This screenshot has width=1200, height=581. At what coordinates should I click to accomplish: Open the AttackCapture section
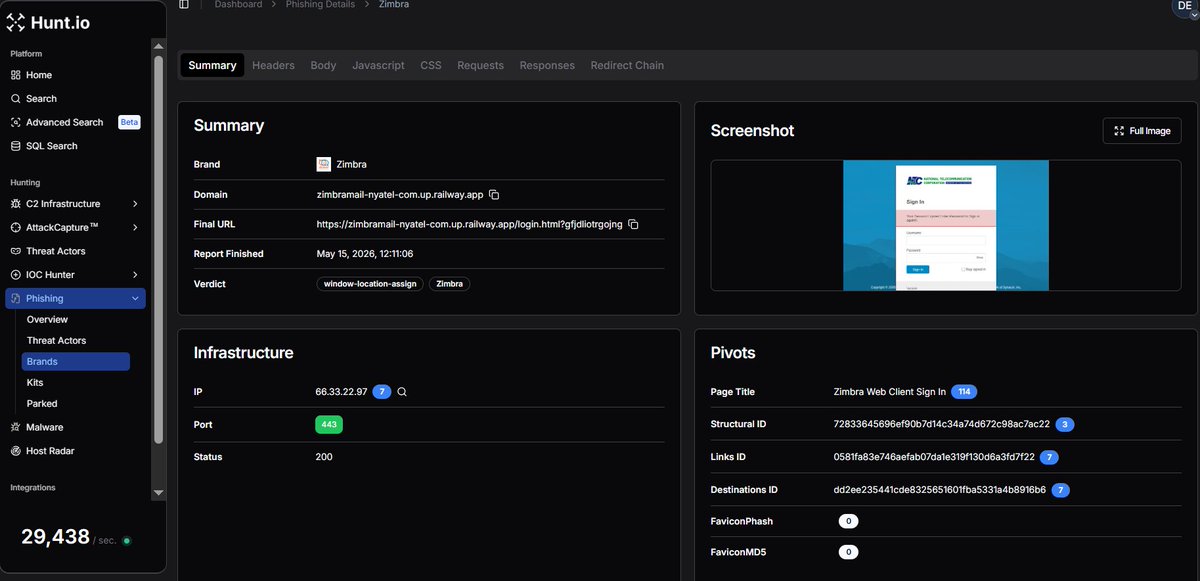coord(75,227)
